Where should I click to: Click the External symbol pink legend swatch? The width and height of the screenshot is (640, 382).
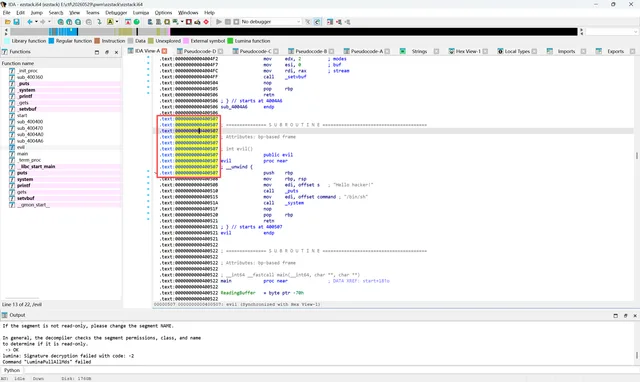pyautogui.click(x=186, y=41)
